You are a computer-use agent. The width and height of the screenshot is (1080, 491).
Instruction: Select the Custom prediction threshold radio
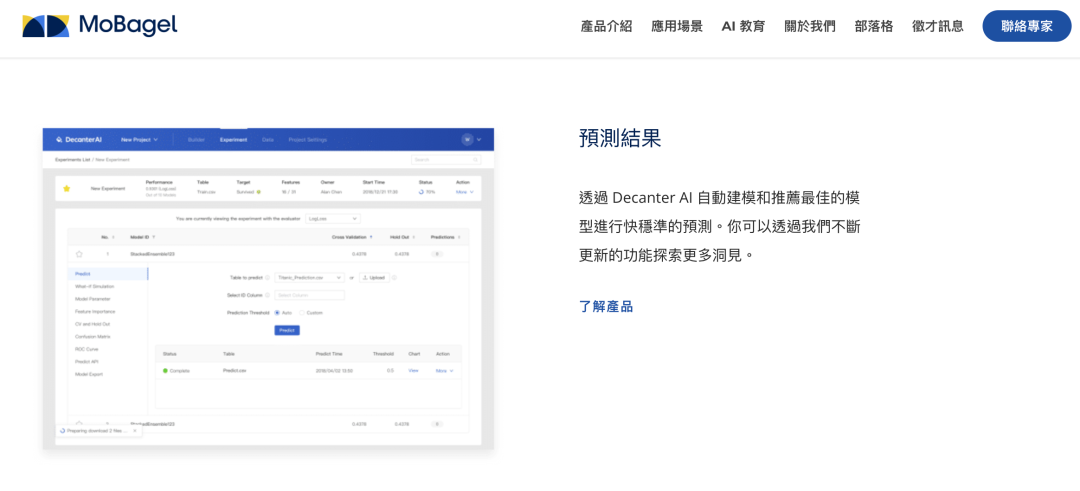301,313
